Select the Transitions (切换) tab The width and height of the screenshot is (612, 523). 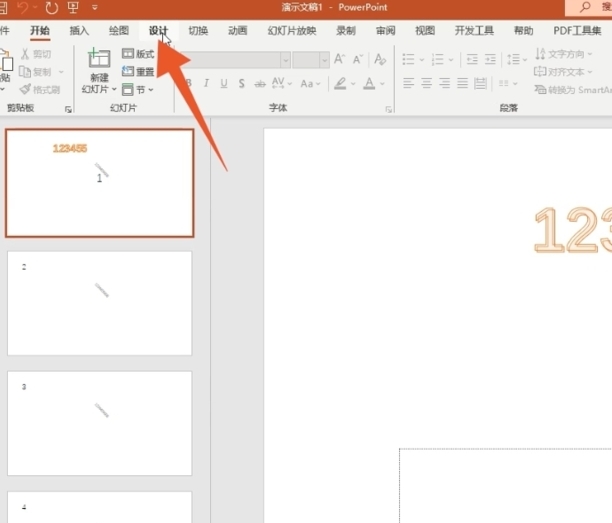[198, 30]
